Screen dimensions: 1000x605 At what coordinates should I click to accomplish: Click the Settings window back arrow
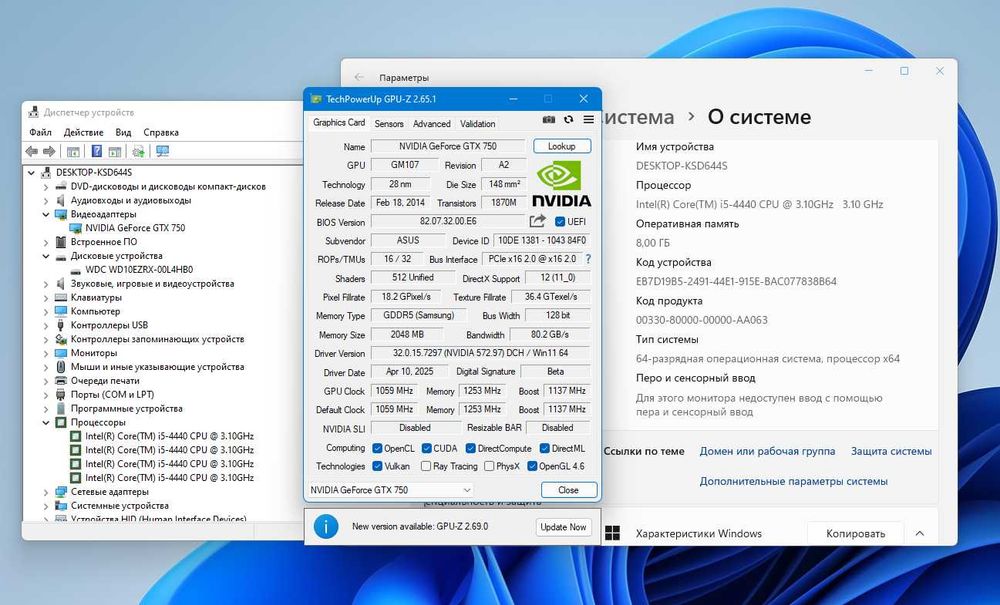359,77
